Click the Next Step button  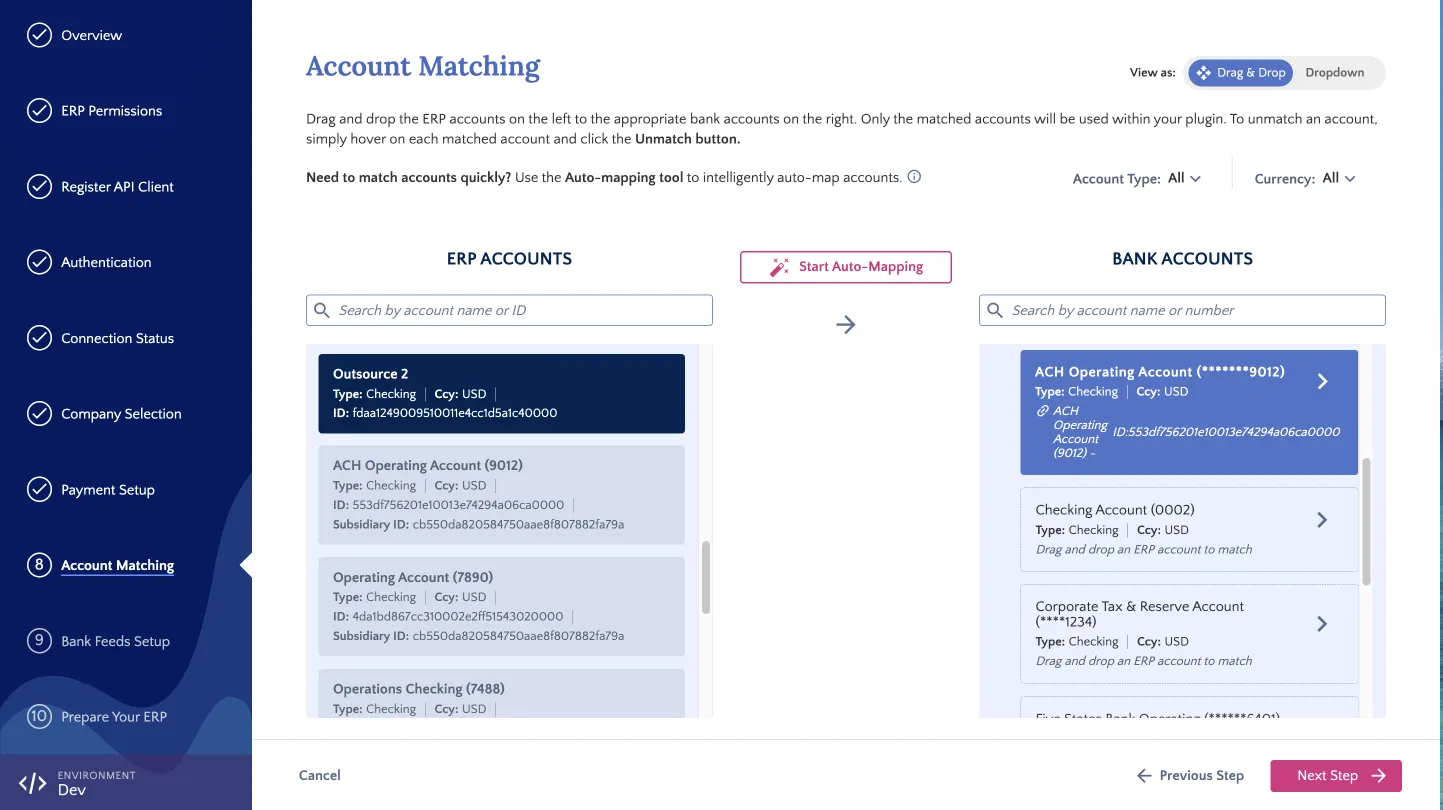click(x=1336, y=776)
